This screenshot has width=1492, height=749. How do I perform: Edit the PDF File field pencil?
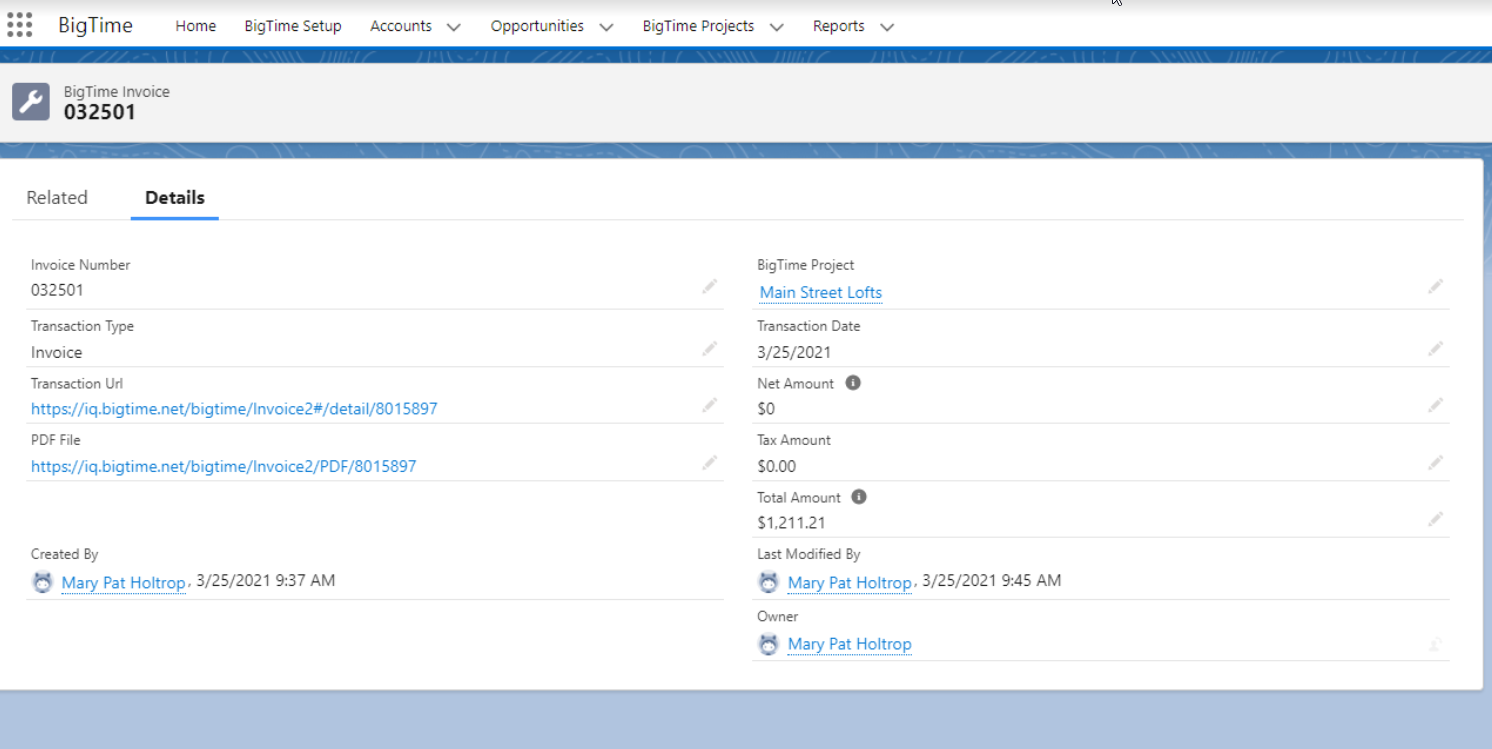[x=709, y=463]
